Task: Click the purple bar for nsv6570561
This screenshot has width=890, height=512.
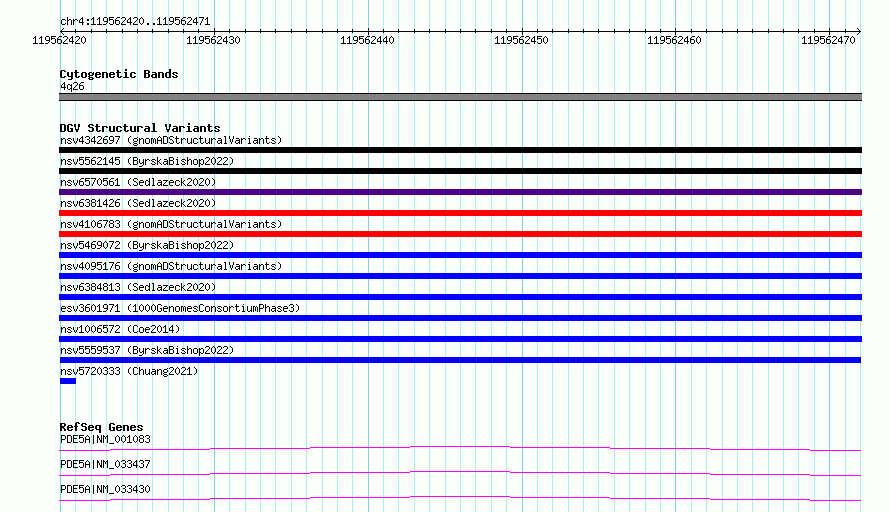Action: 460,192
